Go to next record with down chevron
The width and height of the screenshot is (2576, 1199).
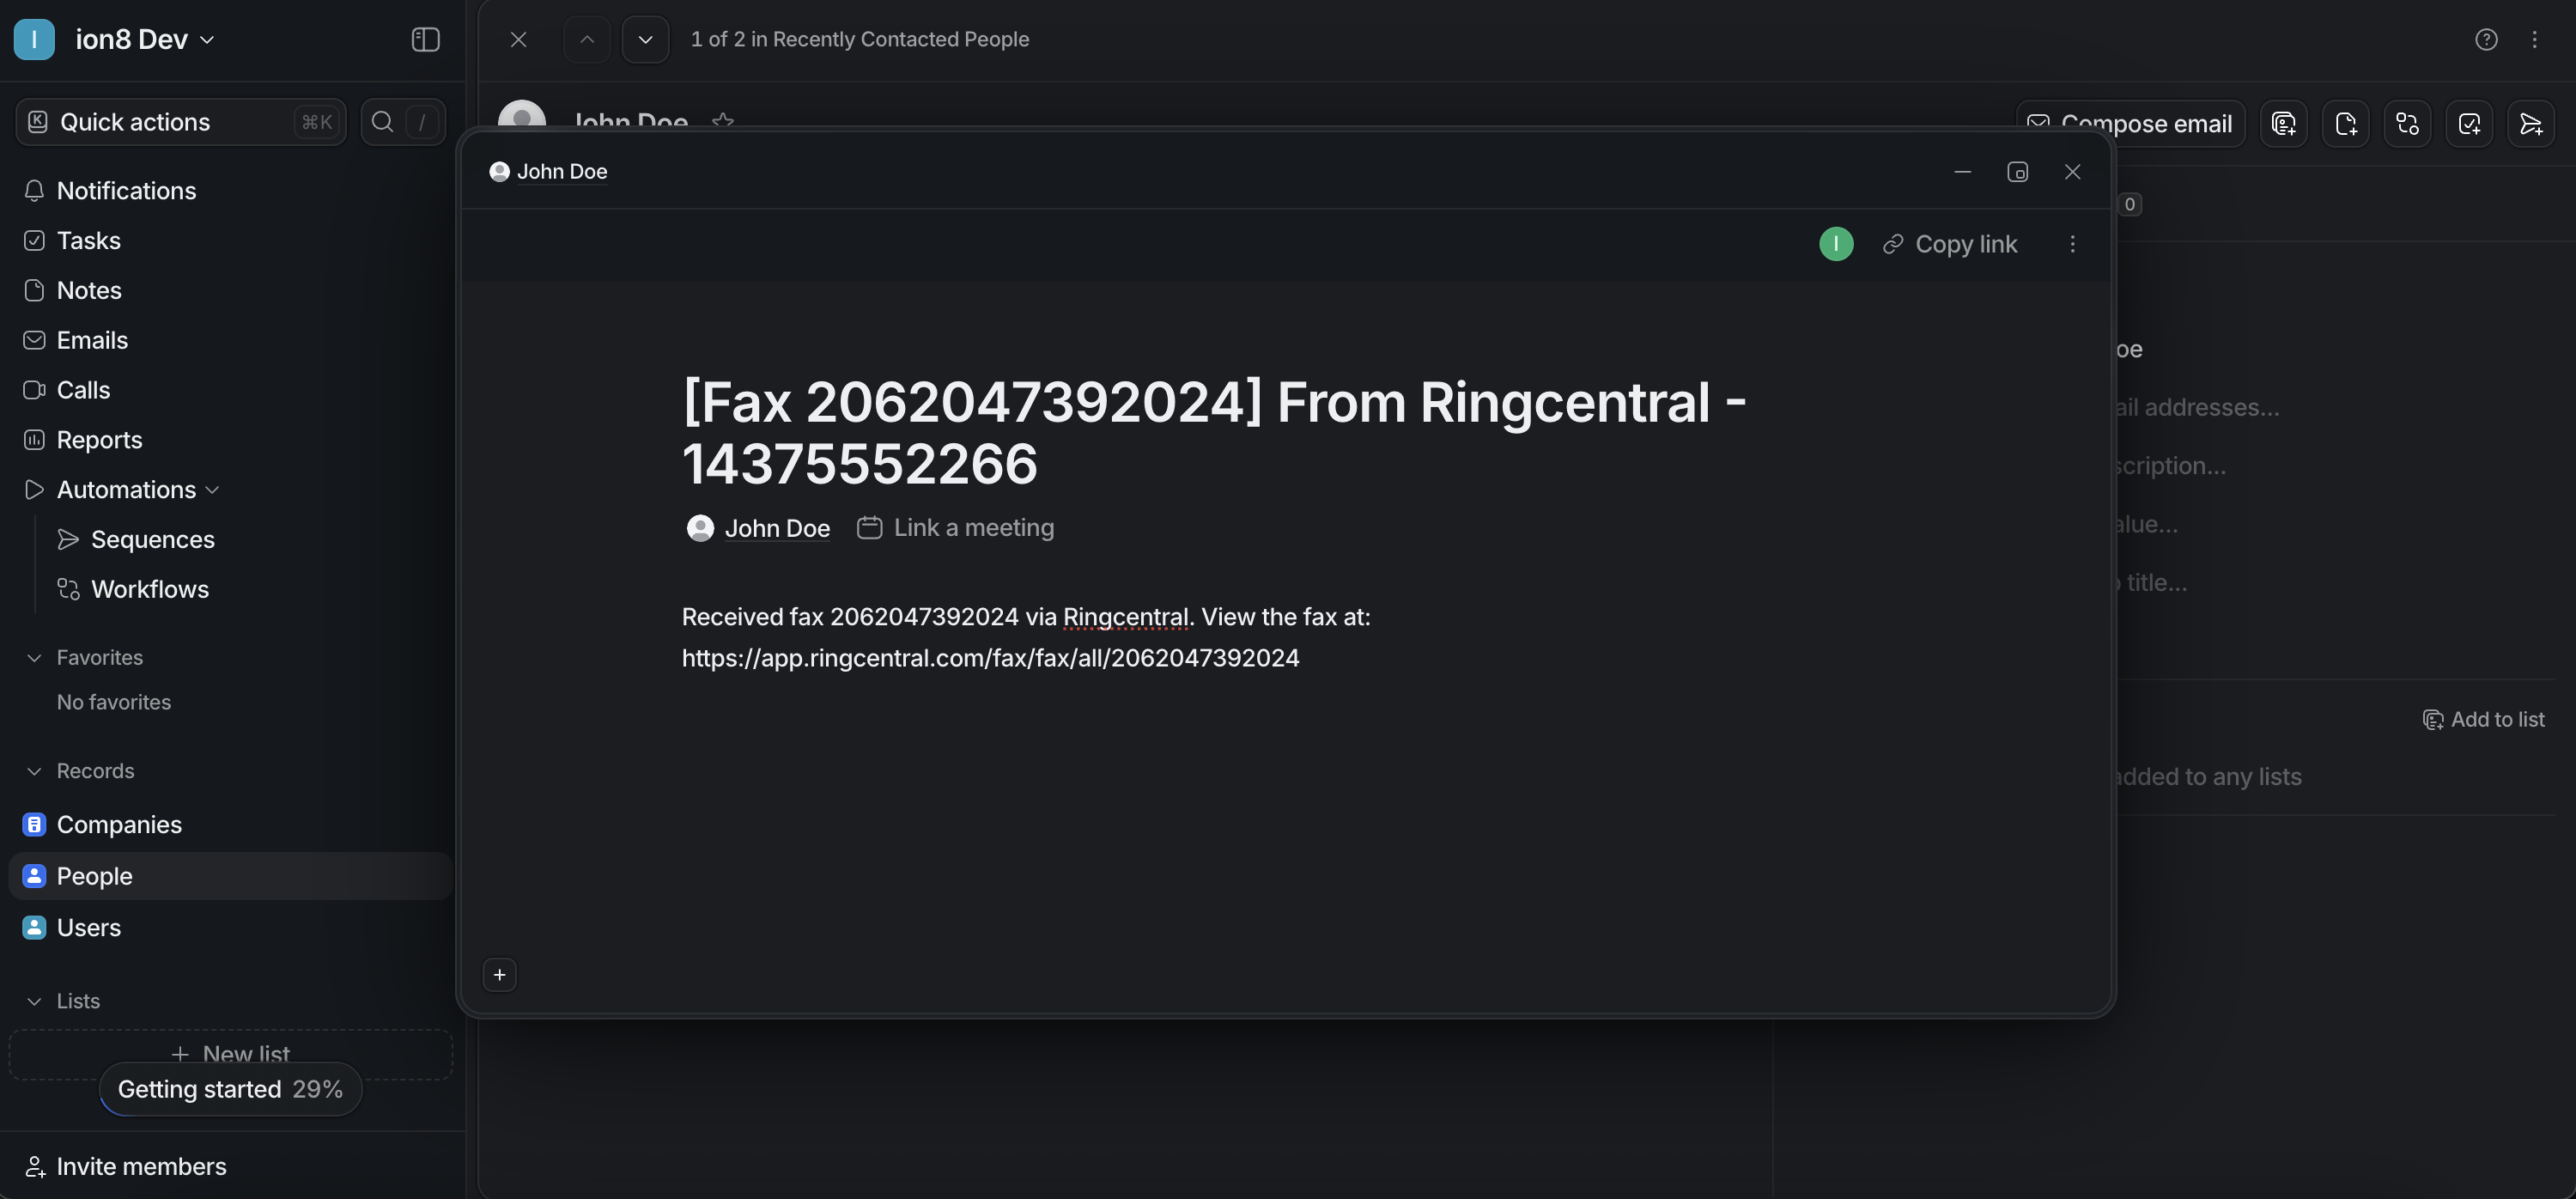click(x=645, y=39)
